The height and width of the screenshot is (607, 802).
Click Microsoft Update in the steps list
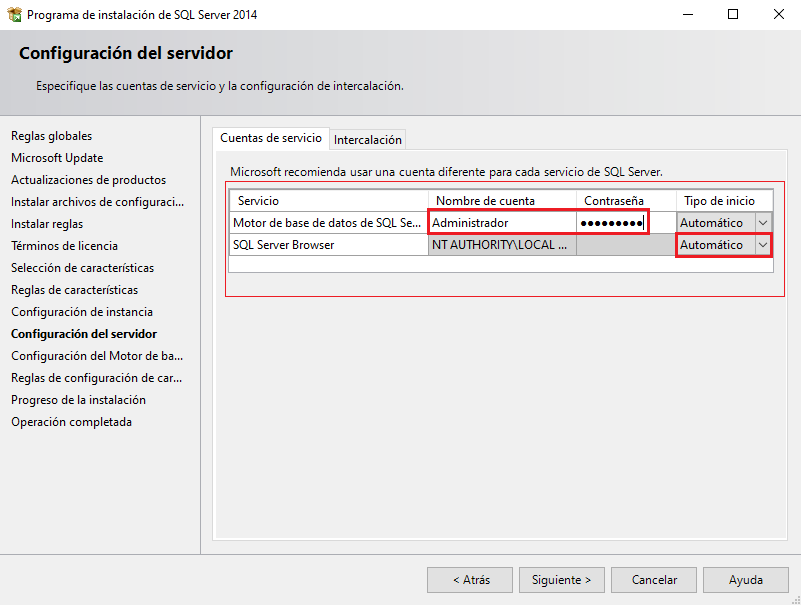(57, 158)
